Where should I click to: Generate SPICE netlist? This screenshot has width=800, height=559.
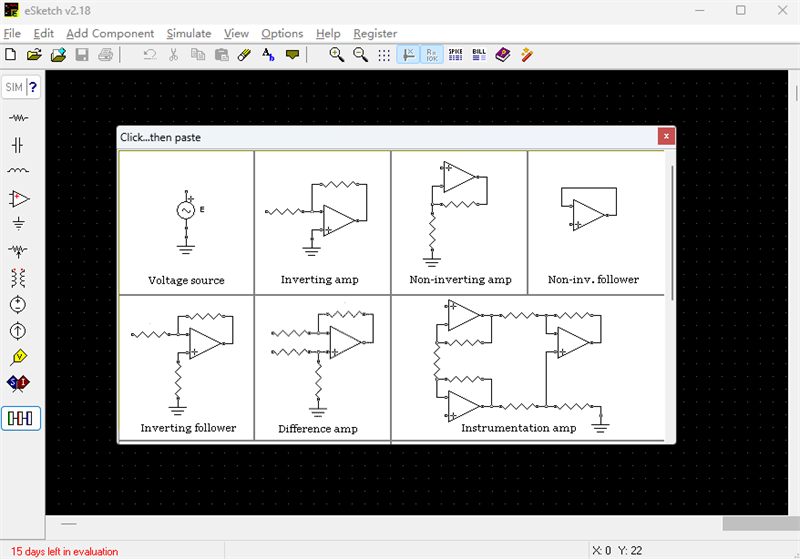455,55
